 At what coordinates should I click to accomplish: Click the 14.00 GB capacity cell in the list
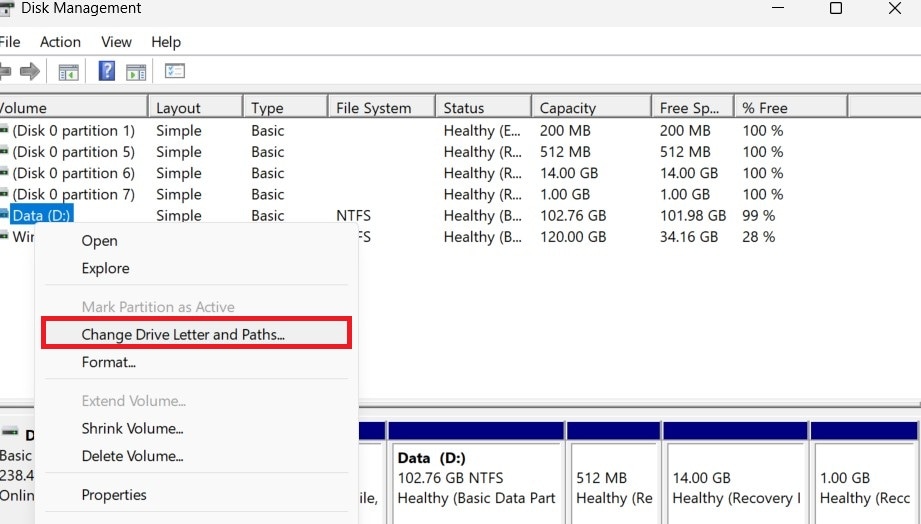[569, 173]
